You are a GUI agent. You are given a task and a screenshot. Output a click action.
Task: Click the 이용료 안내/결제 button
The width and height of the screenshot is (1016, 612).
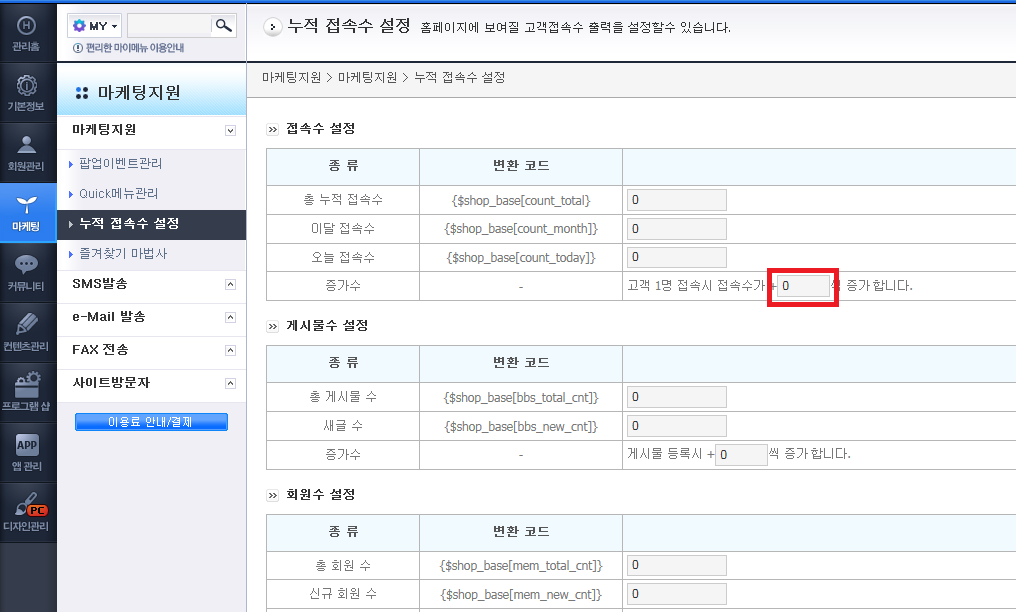point(151,422)
